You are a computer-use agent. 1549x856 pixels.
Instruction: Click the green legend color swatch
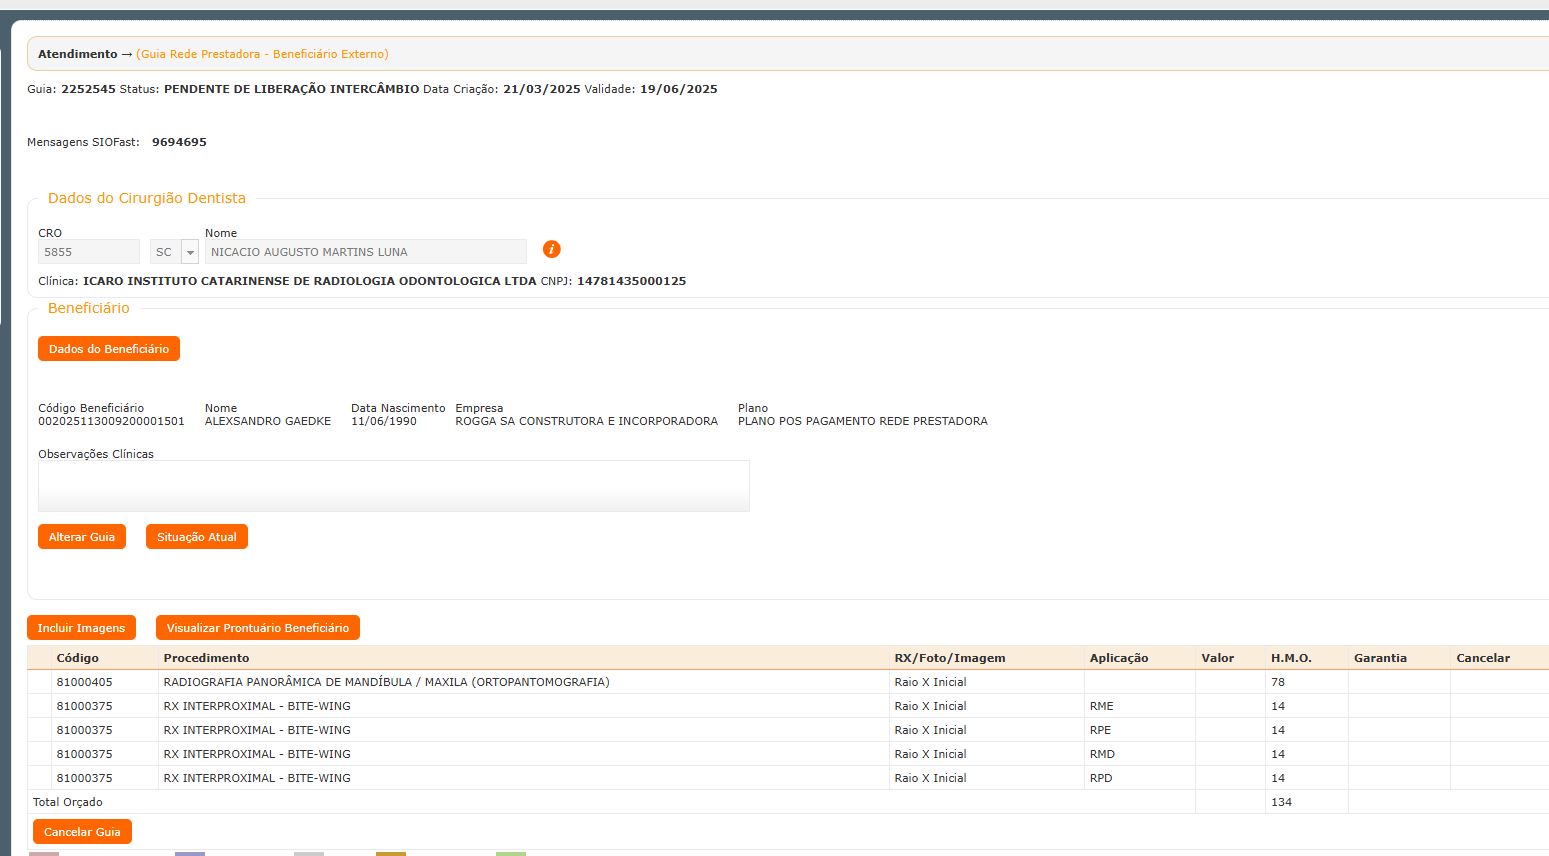click(510, 853)
